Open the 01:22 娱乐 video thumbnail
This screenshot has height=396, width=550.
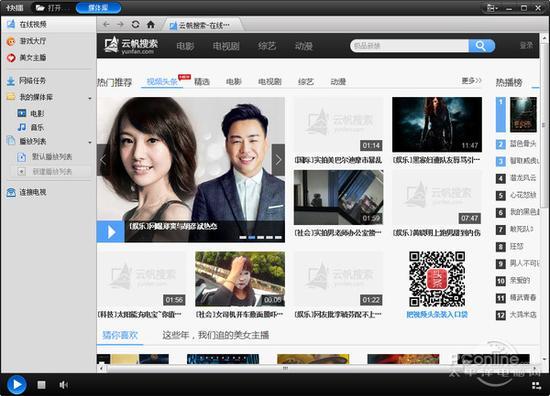point(338,279)
